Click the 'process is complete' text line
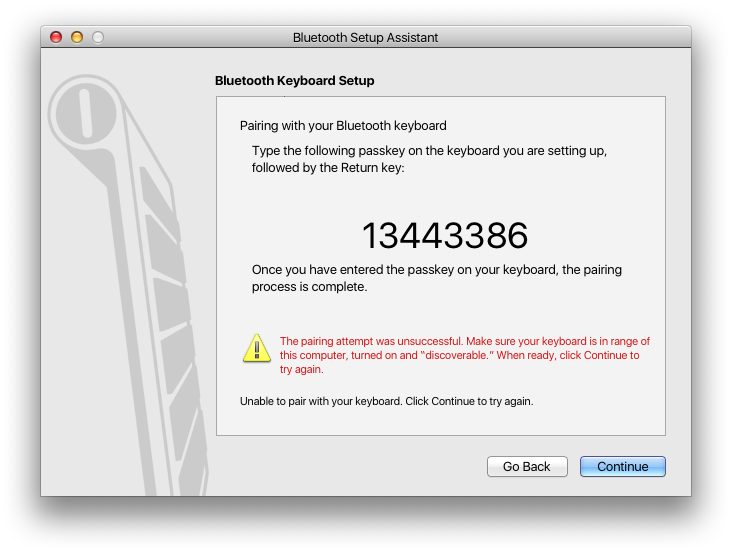Screen dimensions: 732x552 click(x=310, y=287)
